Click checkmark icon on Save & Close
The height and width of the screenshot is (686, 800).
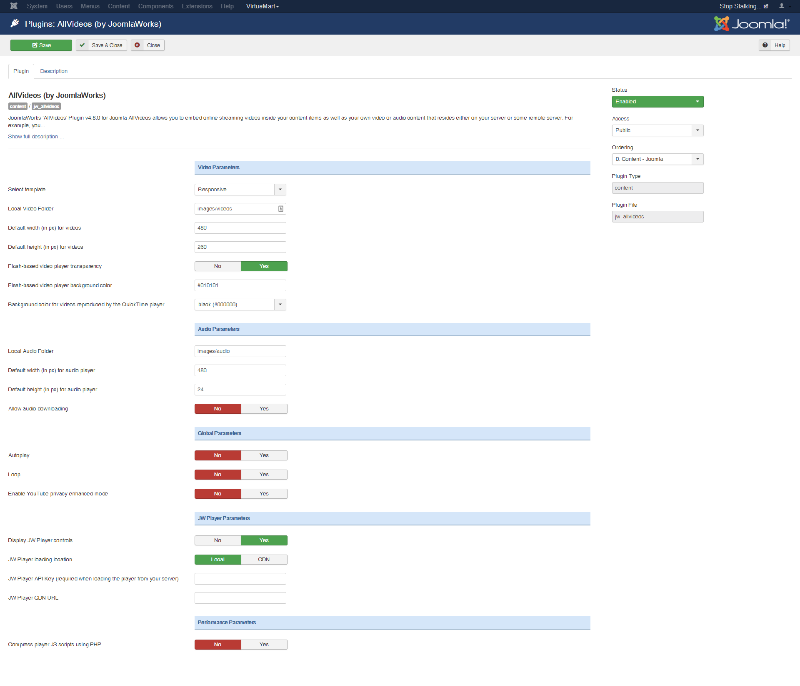tap(82, 45)
